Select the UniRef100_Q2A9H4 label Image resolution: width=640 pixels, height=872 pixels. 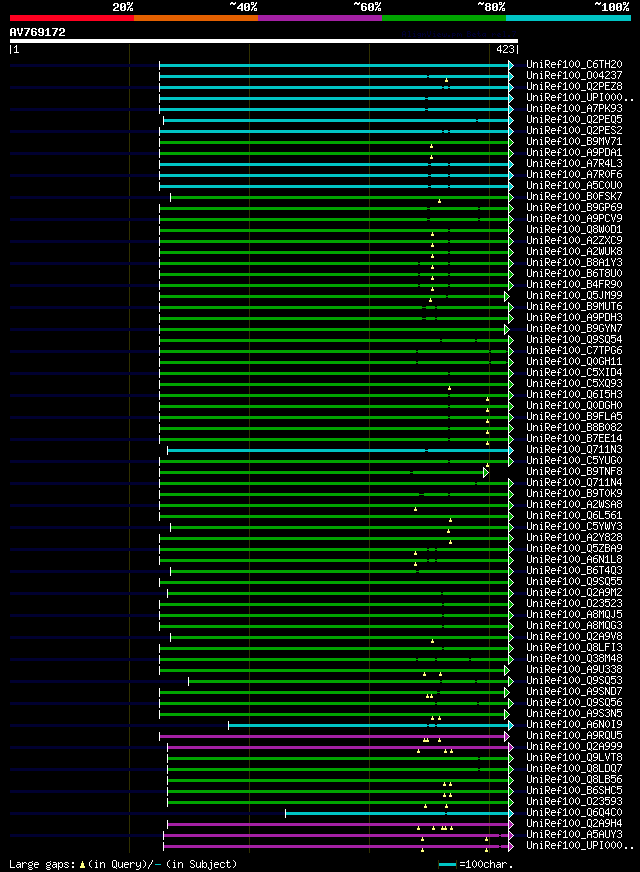pos(574,824)
